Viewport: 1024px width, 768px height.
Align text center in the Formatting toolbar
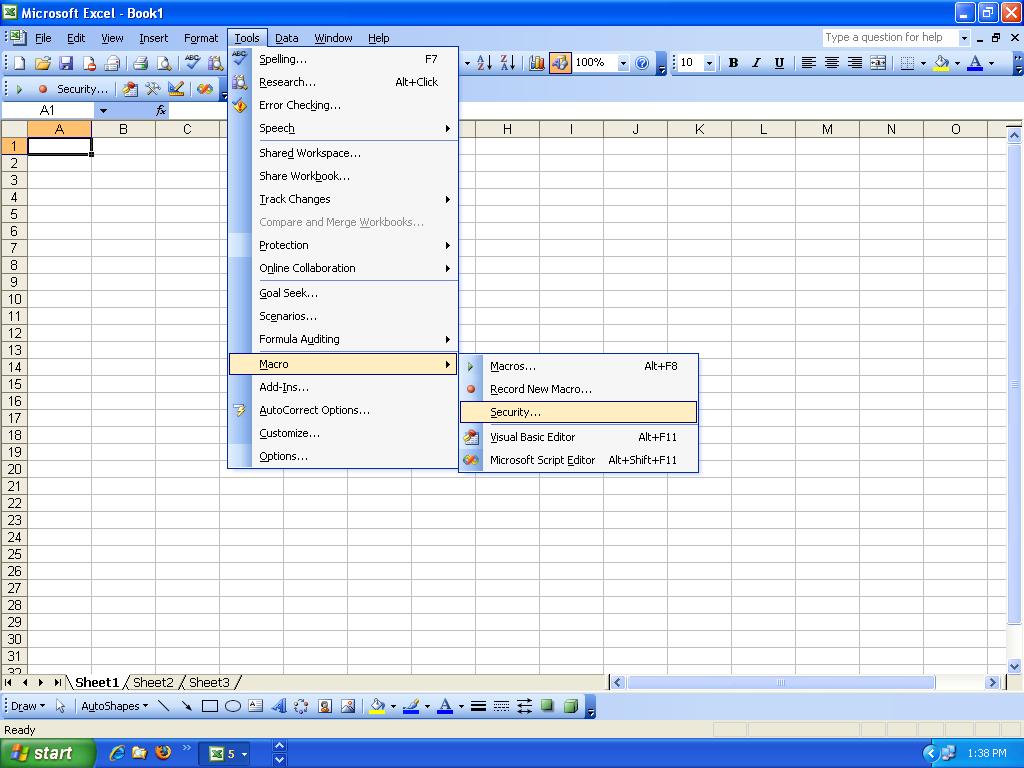tap(831, 63)
